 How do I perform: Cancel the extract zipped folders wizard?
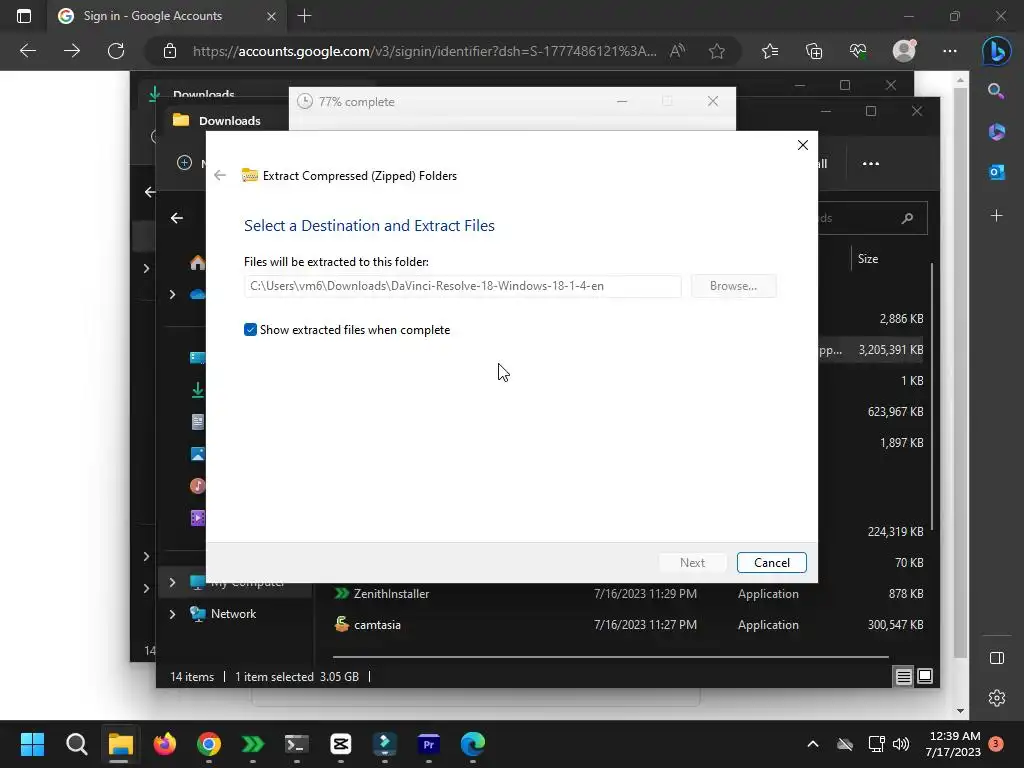tap(771, 563)
